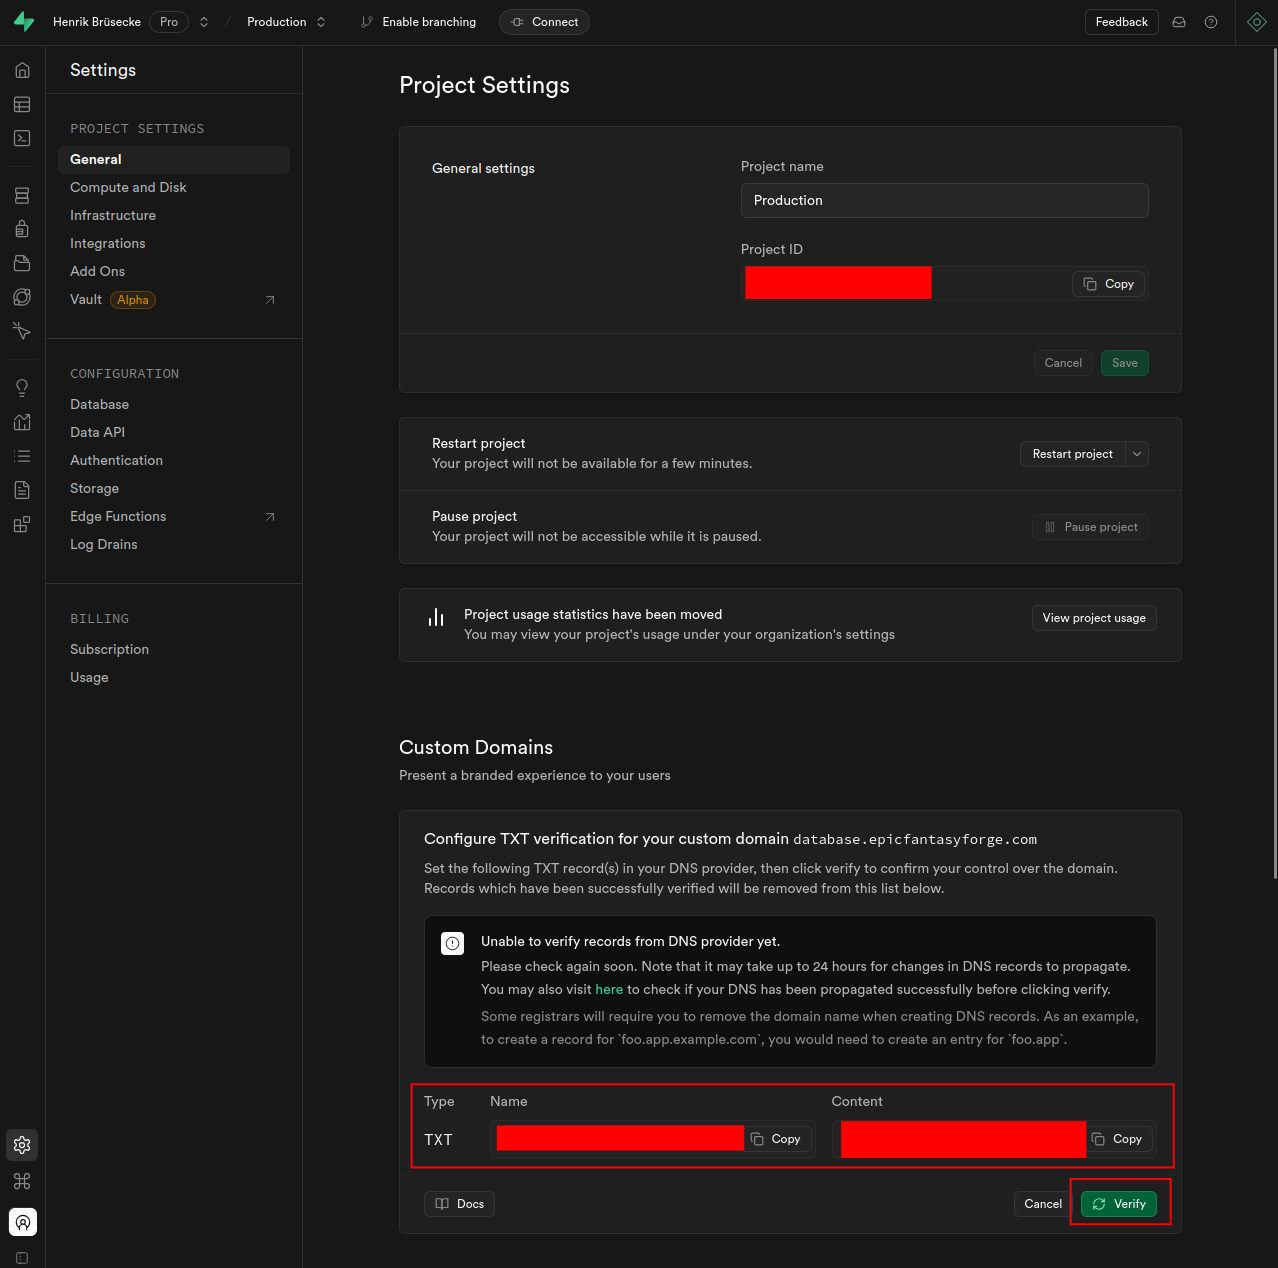Click the Feedback button
The image size is (1278, 1268).
[x=1122, y=22]
